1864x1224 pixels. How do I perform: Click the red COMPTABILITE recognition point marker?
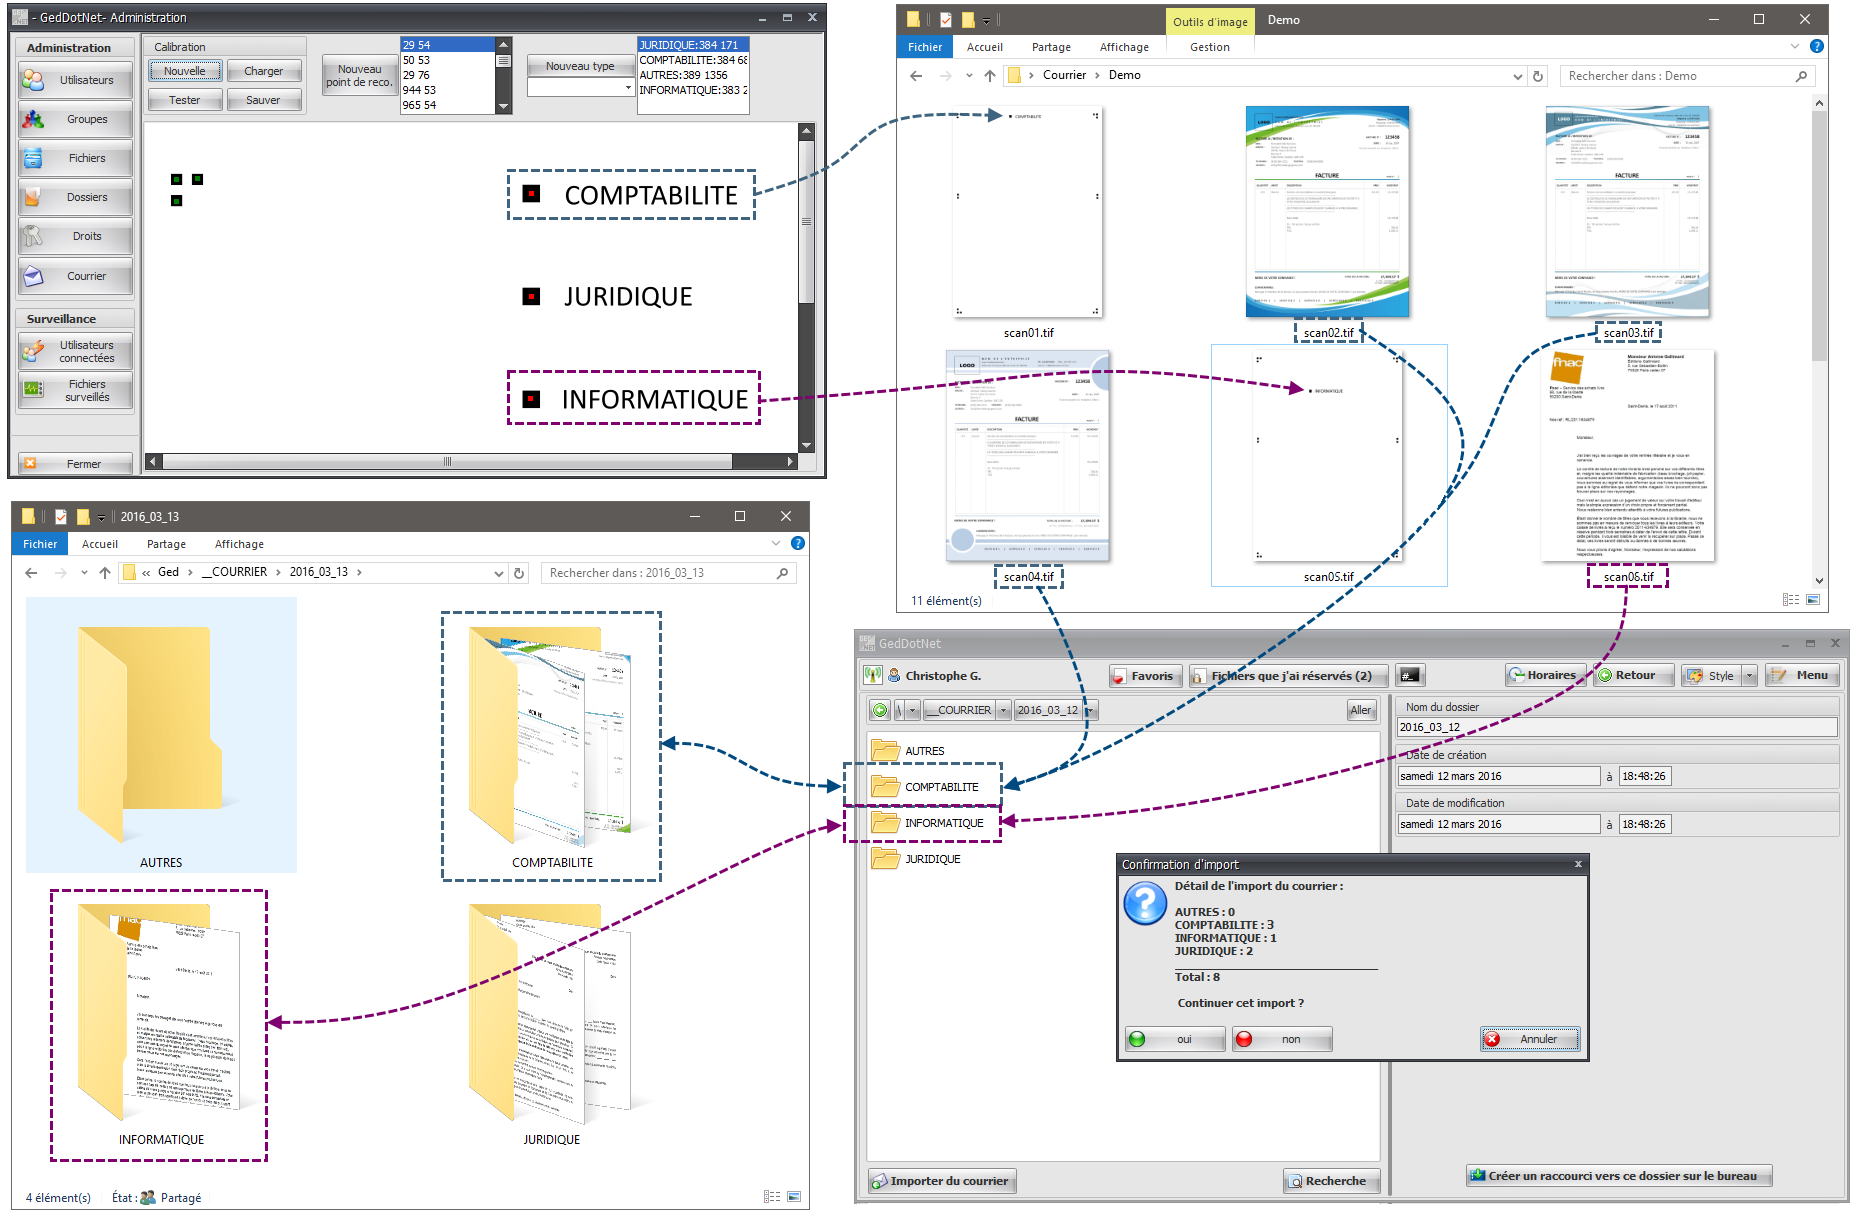tap(531, 194)
